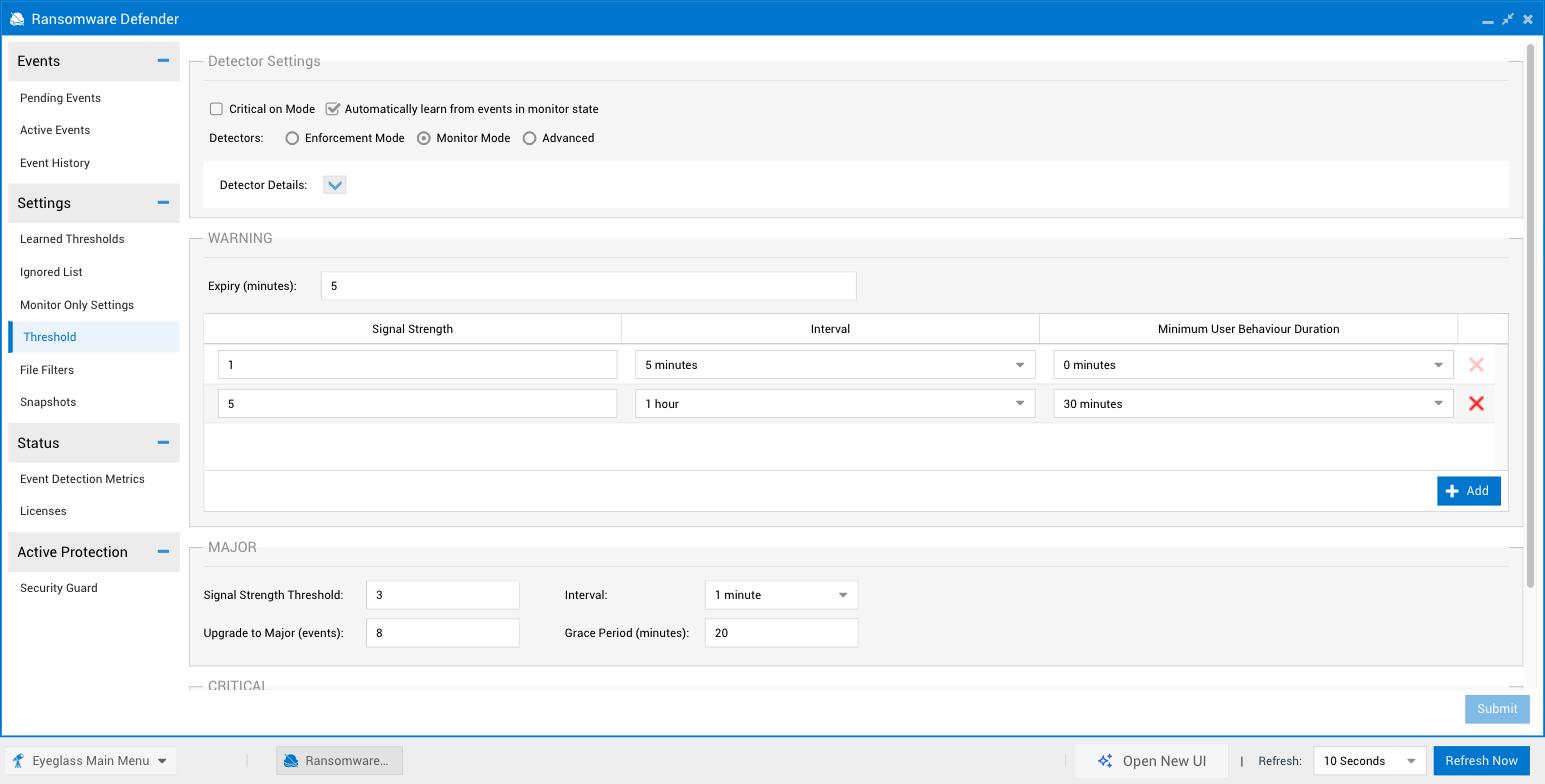Click the Signal Strength field containing 5

click(417, 404)
